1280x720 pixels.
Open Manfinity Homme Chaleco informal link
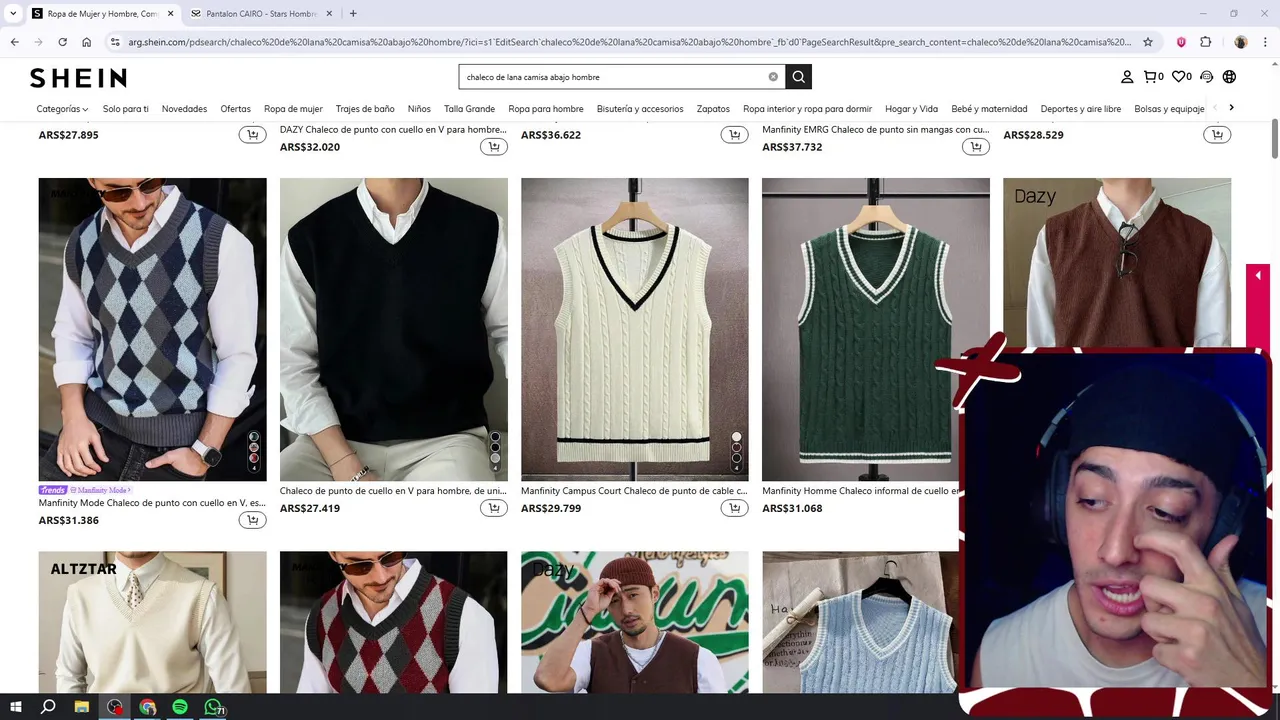(861, 491)
